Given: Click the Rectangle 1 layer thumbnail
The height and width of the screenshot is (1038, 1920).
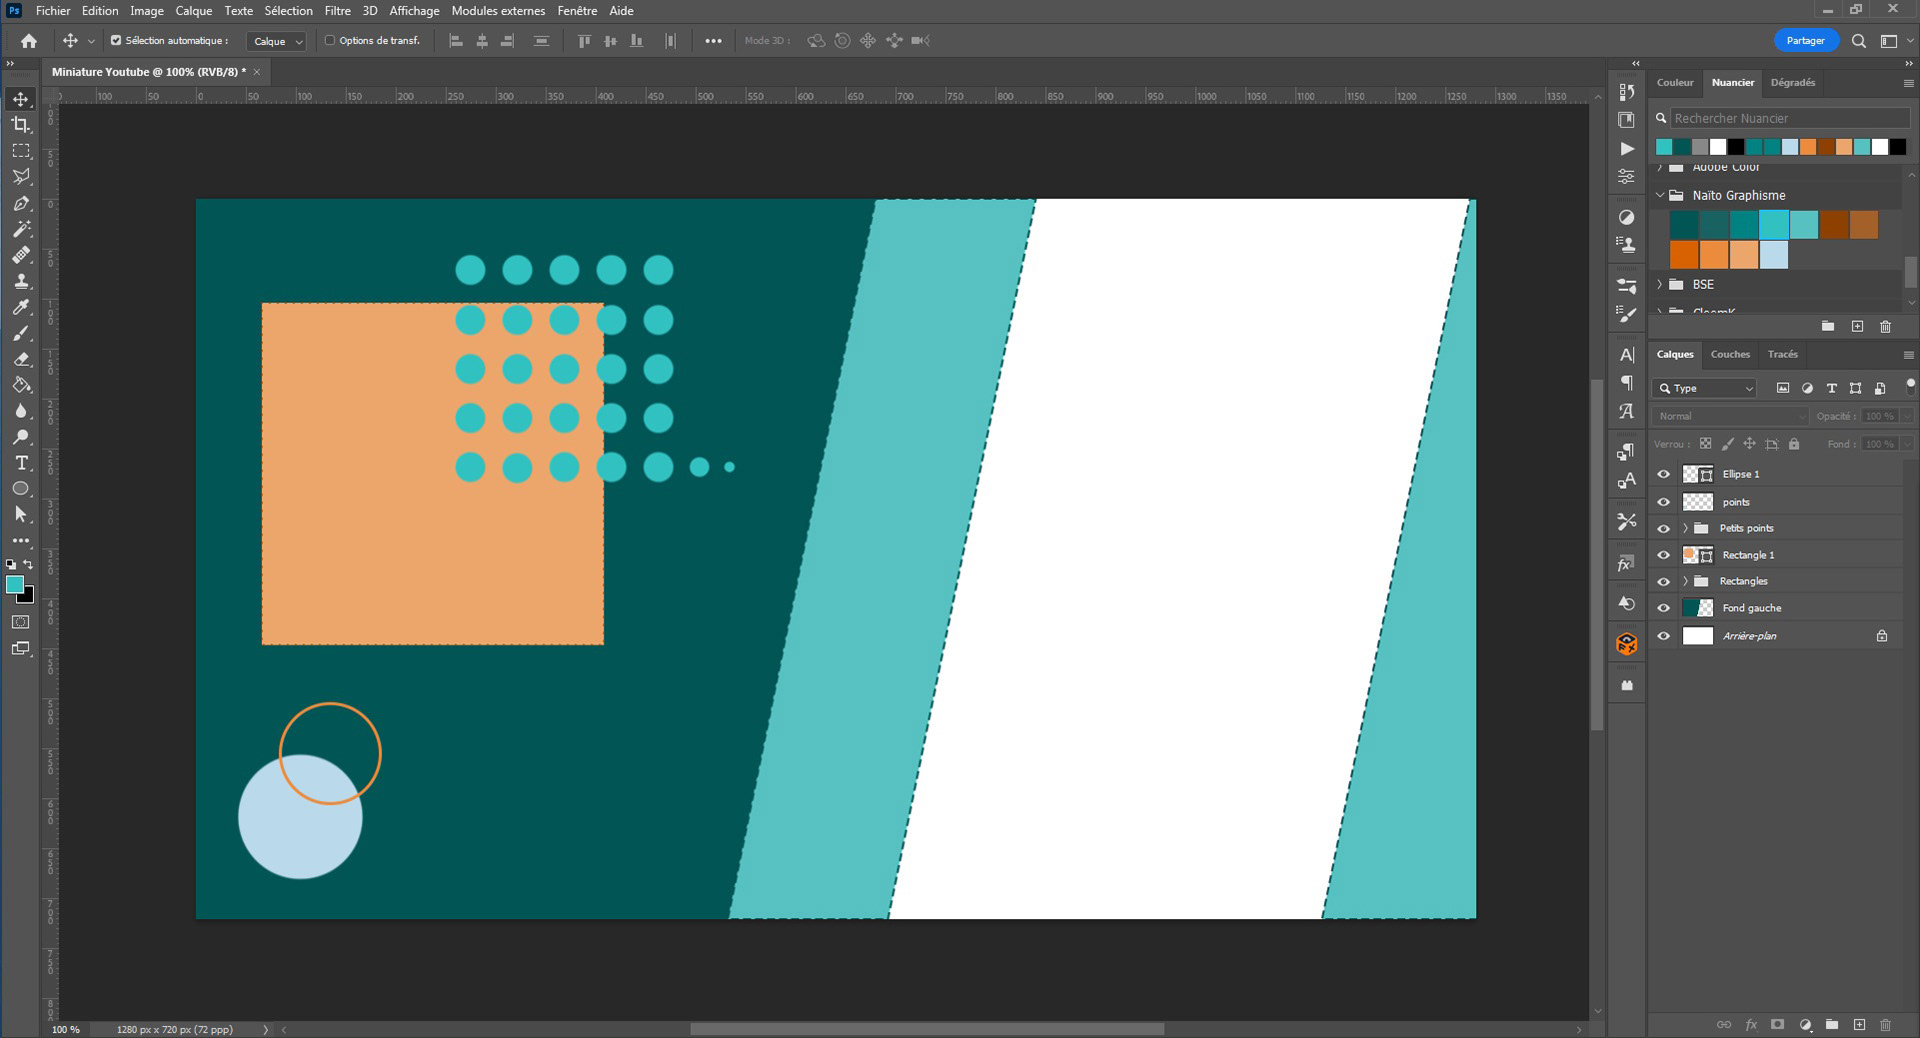Looking at the screenshot, I should (x=1698, y=555).
